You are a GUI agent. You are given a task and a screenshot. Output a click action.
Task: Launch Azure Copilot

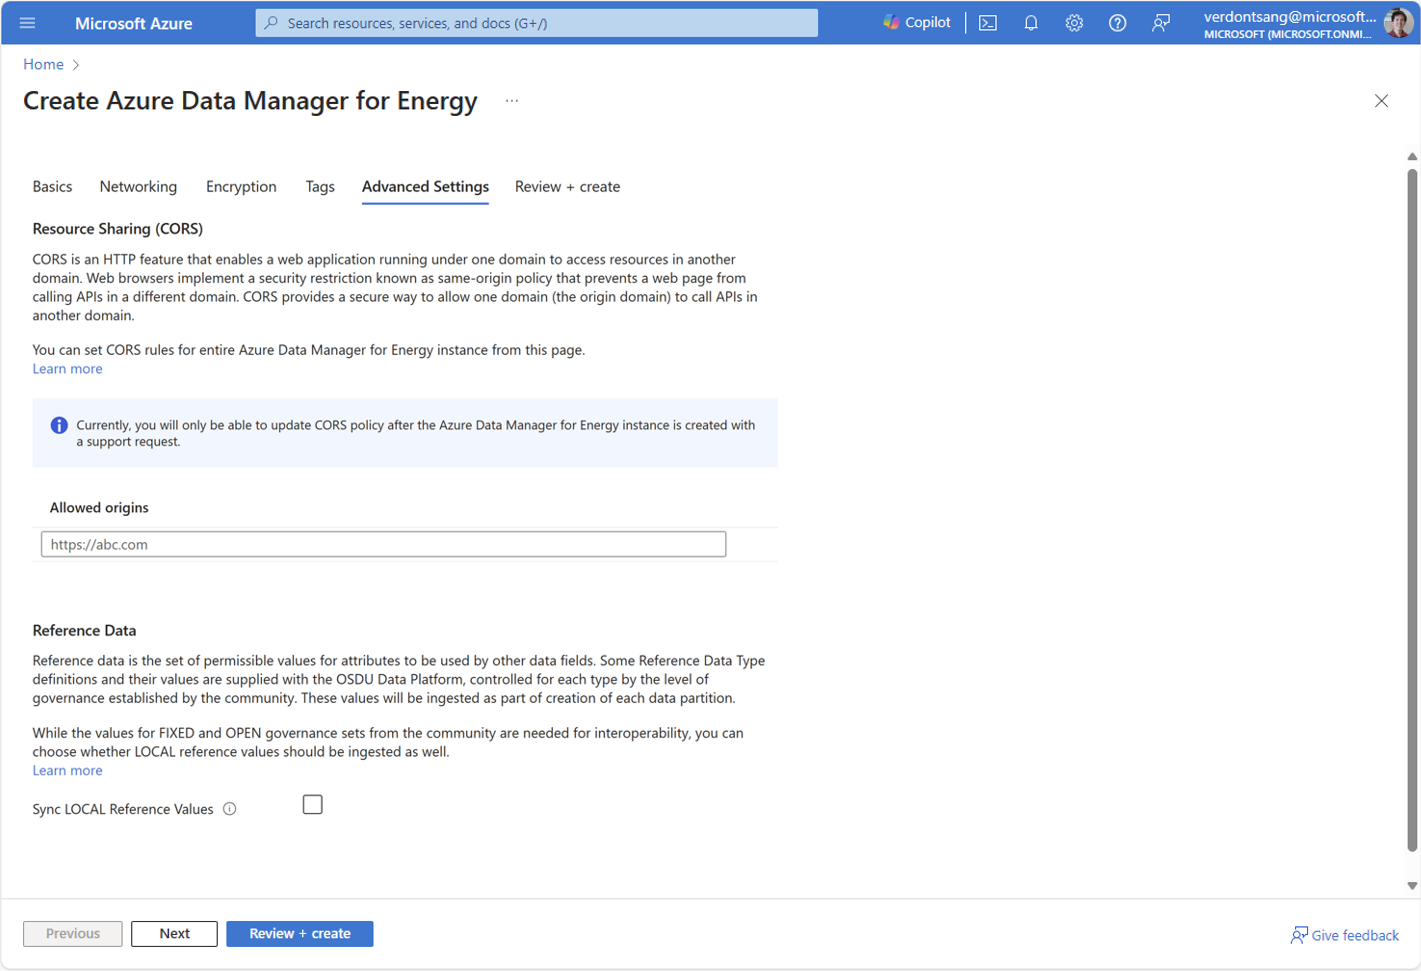(916, 22)
